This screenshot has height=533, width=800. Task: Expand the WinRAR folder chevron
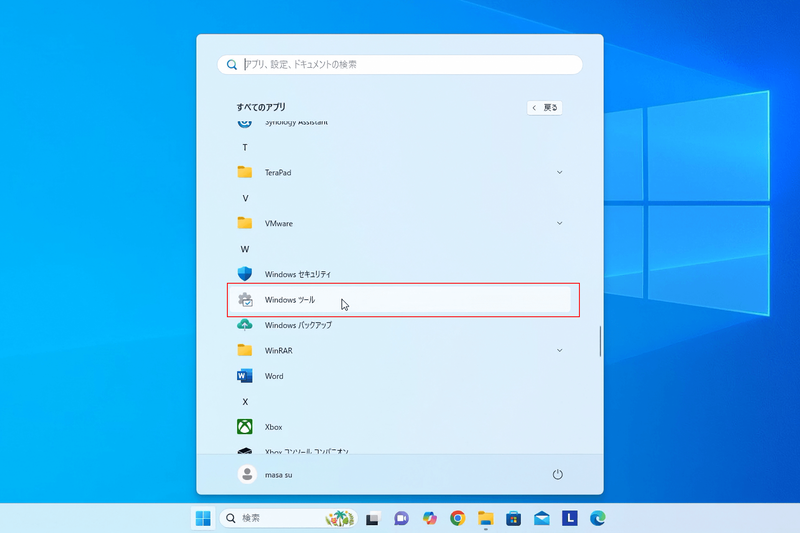tap(560, 350)
